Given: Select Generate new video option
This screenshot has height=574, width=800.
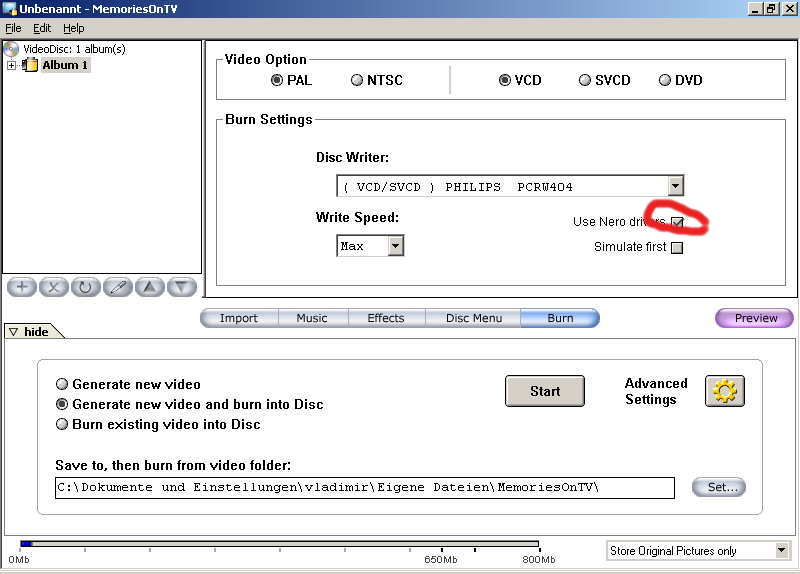Looking at the screenshot, I should [128, 384].
